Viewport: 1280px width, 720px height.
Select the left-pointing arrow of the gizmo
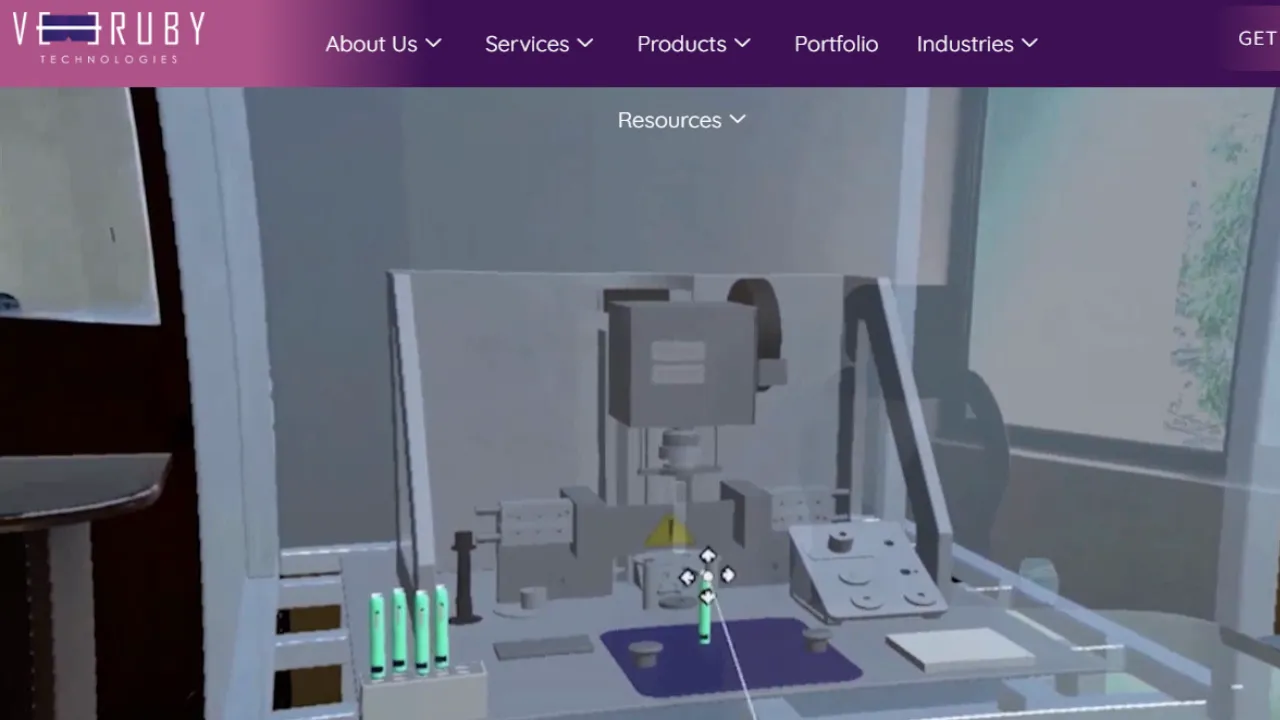pyautogui.click(x=687, y=577)
